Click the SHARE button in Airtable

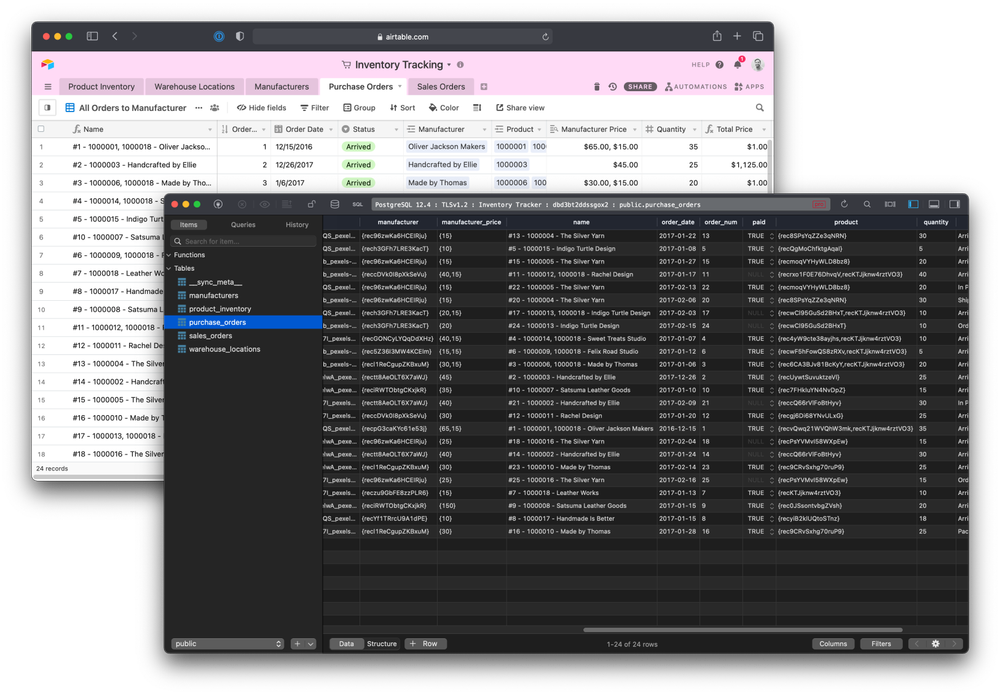point(640,87)
